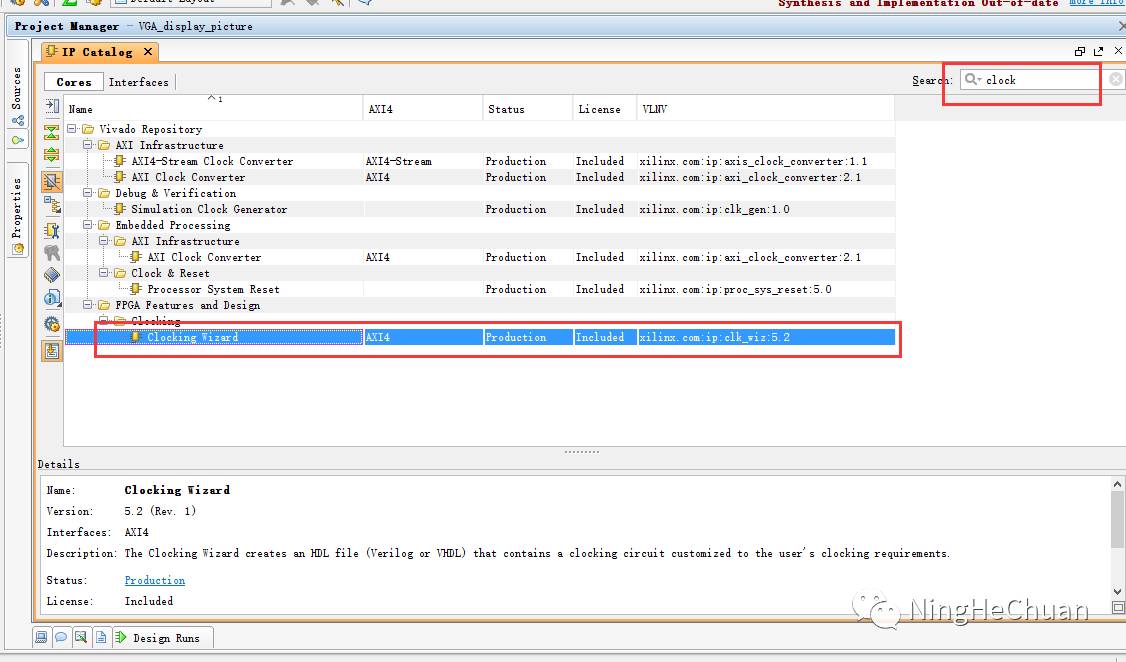Clear the search field with X icon

pos(1116,80)
